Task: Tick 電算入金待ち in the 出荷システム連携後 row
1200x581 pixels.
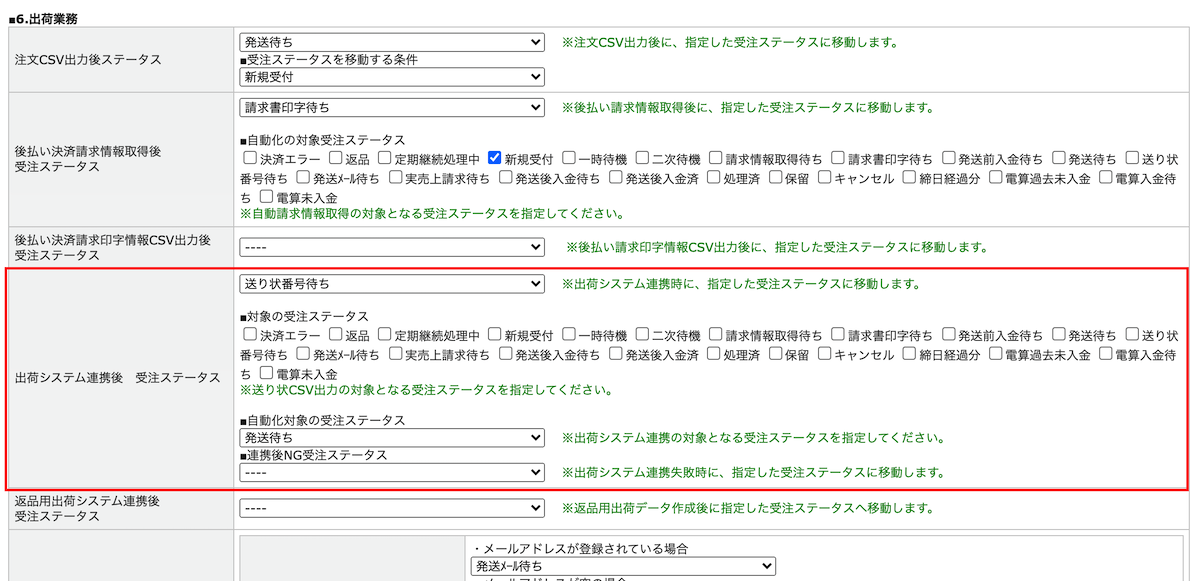Action: click(x=1105, y=354)
